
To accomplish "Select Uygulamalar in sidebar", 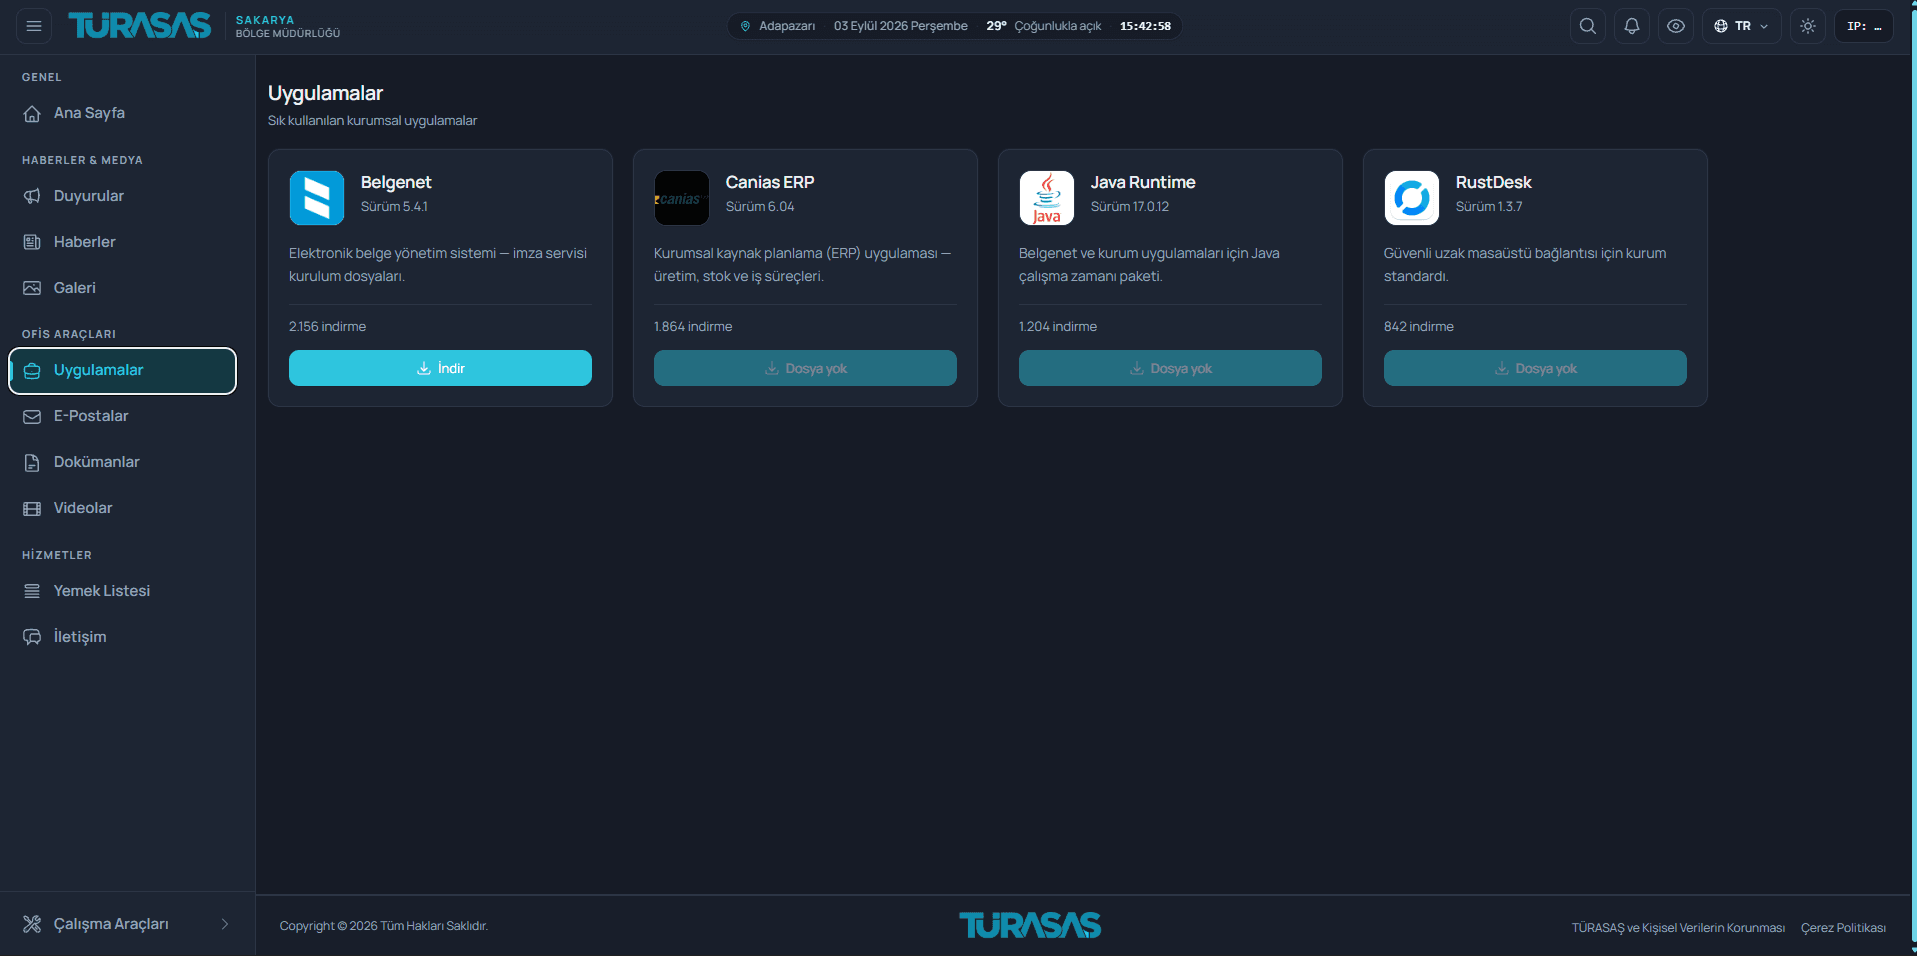I will [123, 371].
